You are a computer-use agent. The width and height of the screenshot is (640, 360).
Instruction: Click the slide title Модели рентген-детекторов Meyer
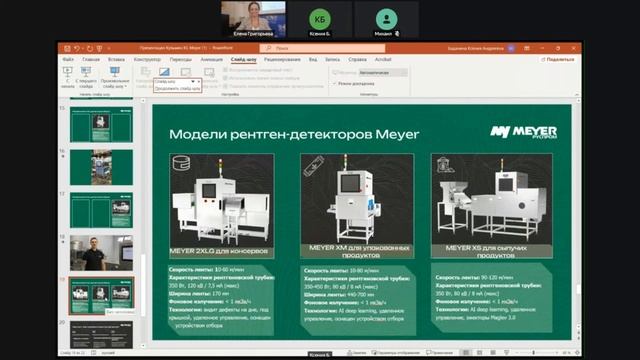(294, 134)
